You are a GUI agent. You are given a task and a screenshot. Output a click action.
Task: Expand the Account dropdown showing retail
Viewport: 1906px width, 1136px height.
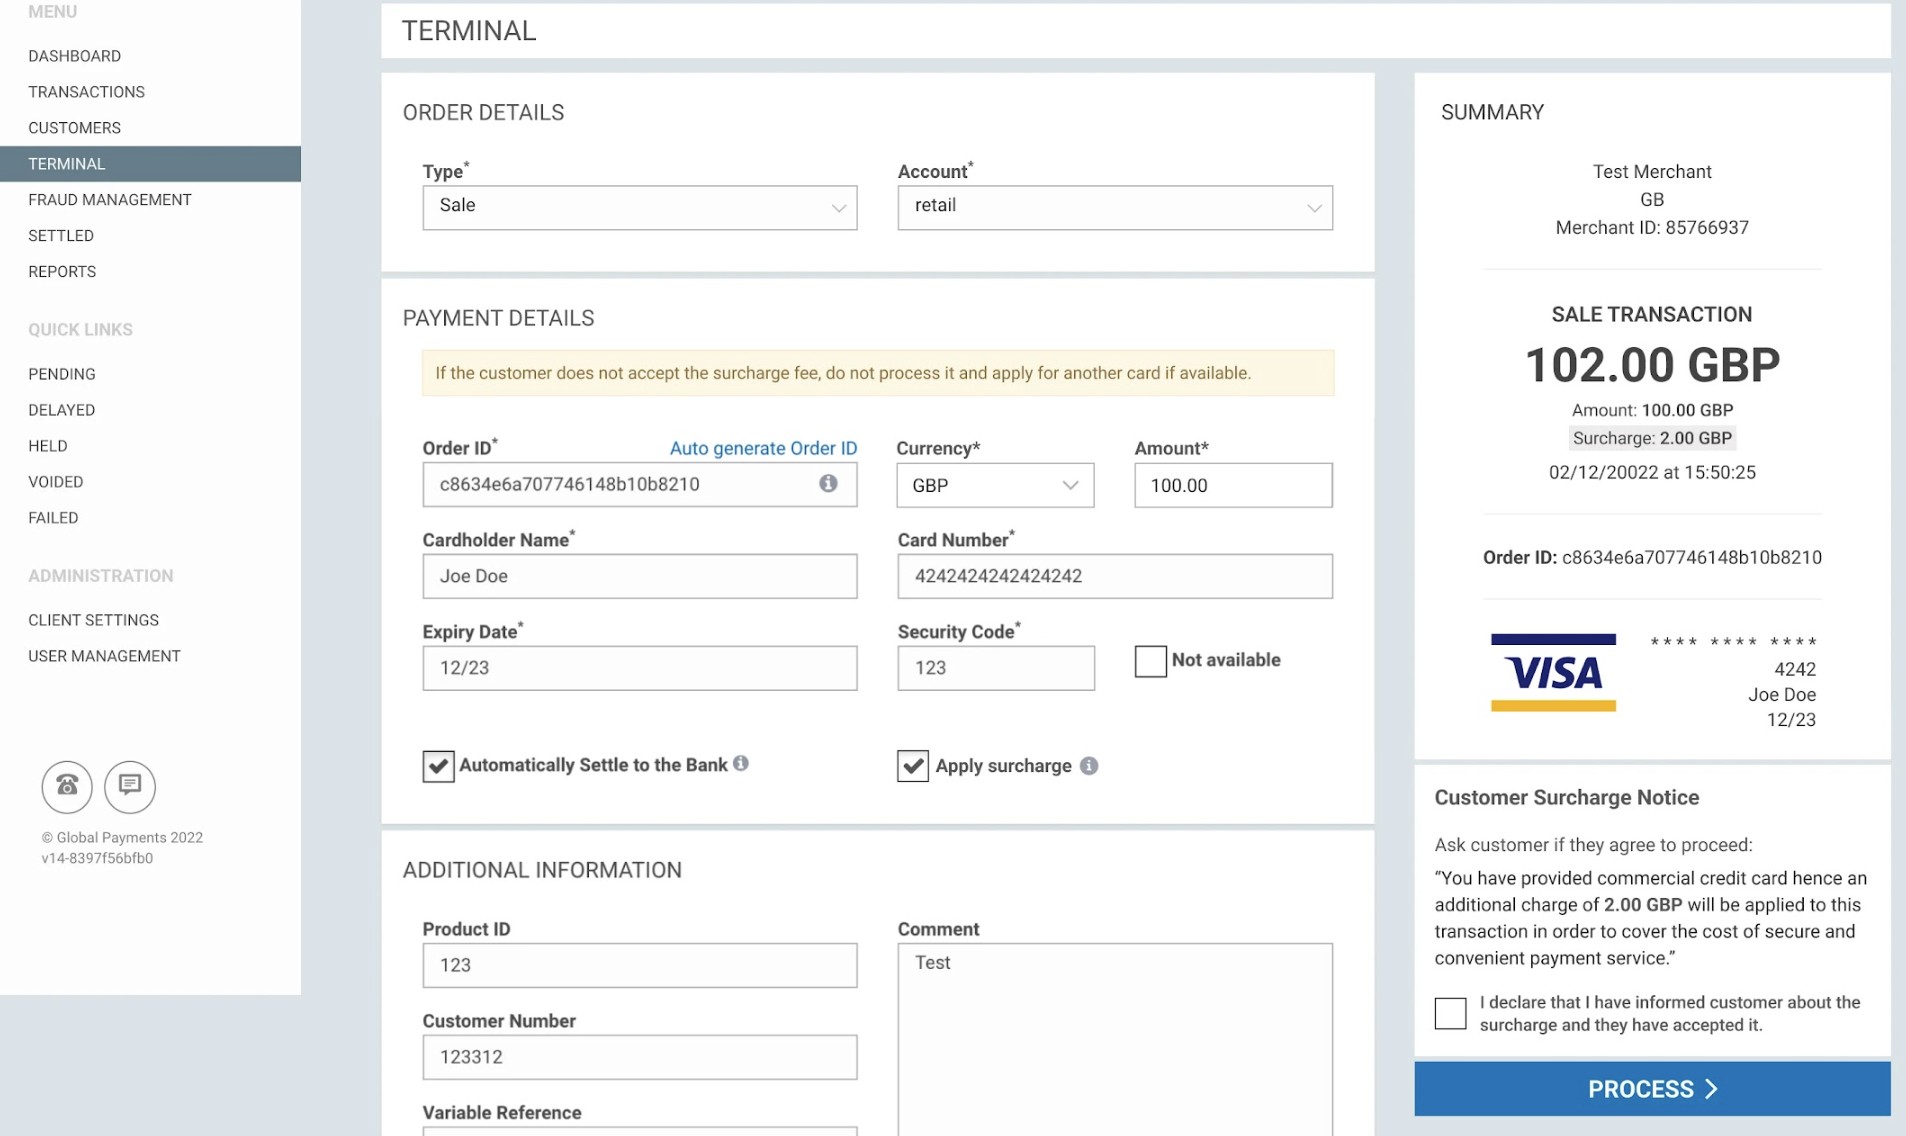coord(1114,207)
